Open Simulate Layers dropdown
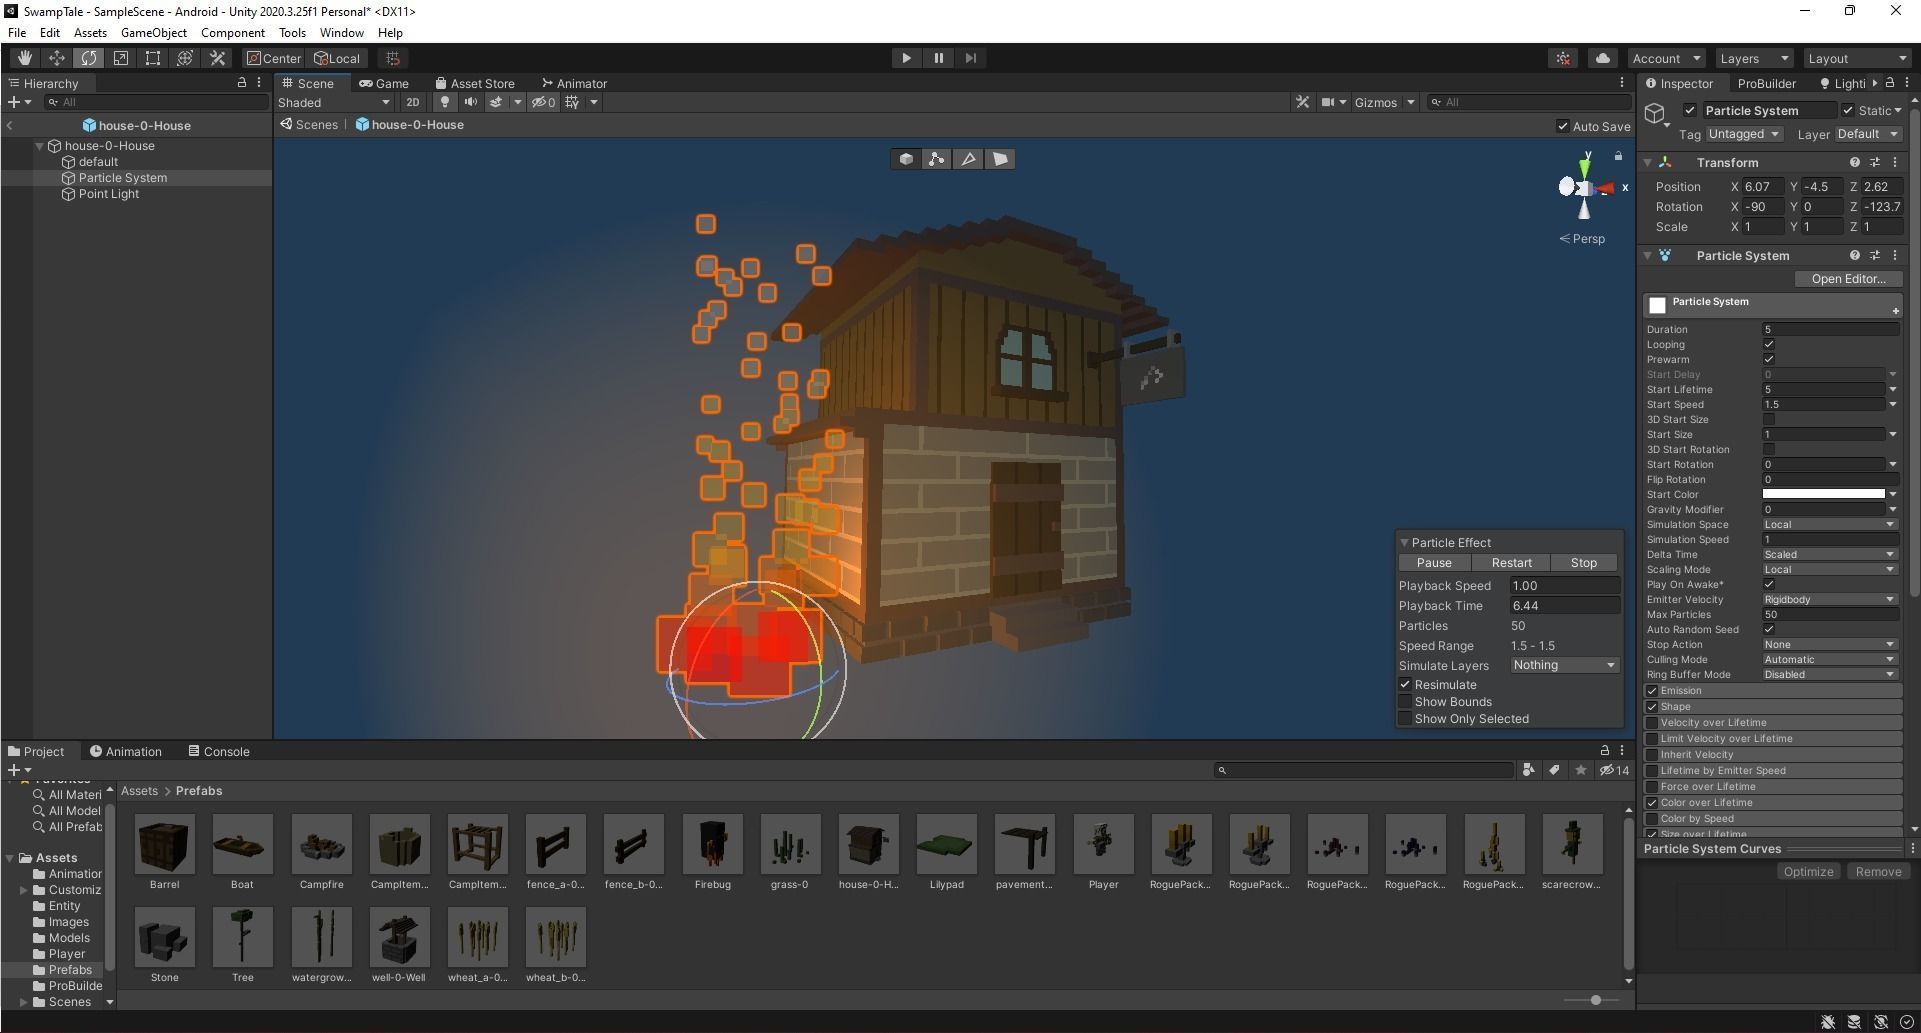Viewport: 1921px width, 1033px height. point(1564,665)
